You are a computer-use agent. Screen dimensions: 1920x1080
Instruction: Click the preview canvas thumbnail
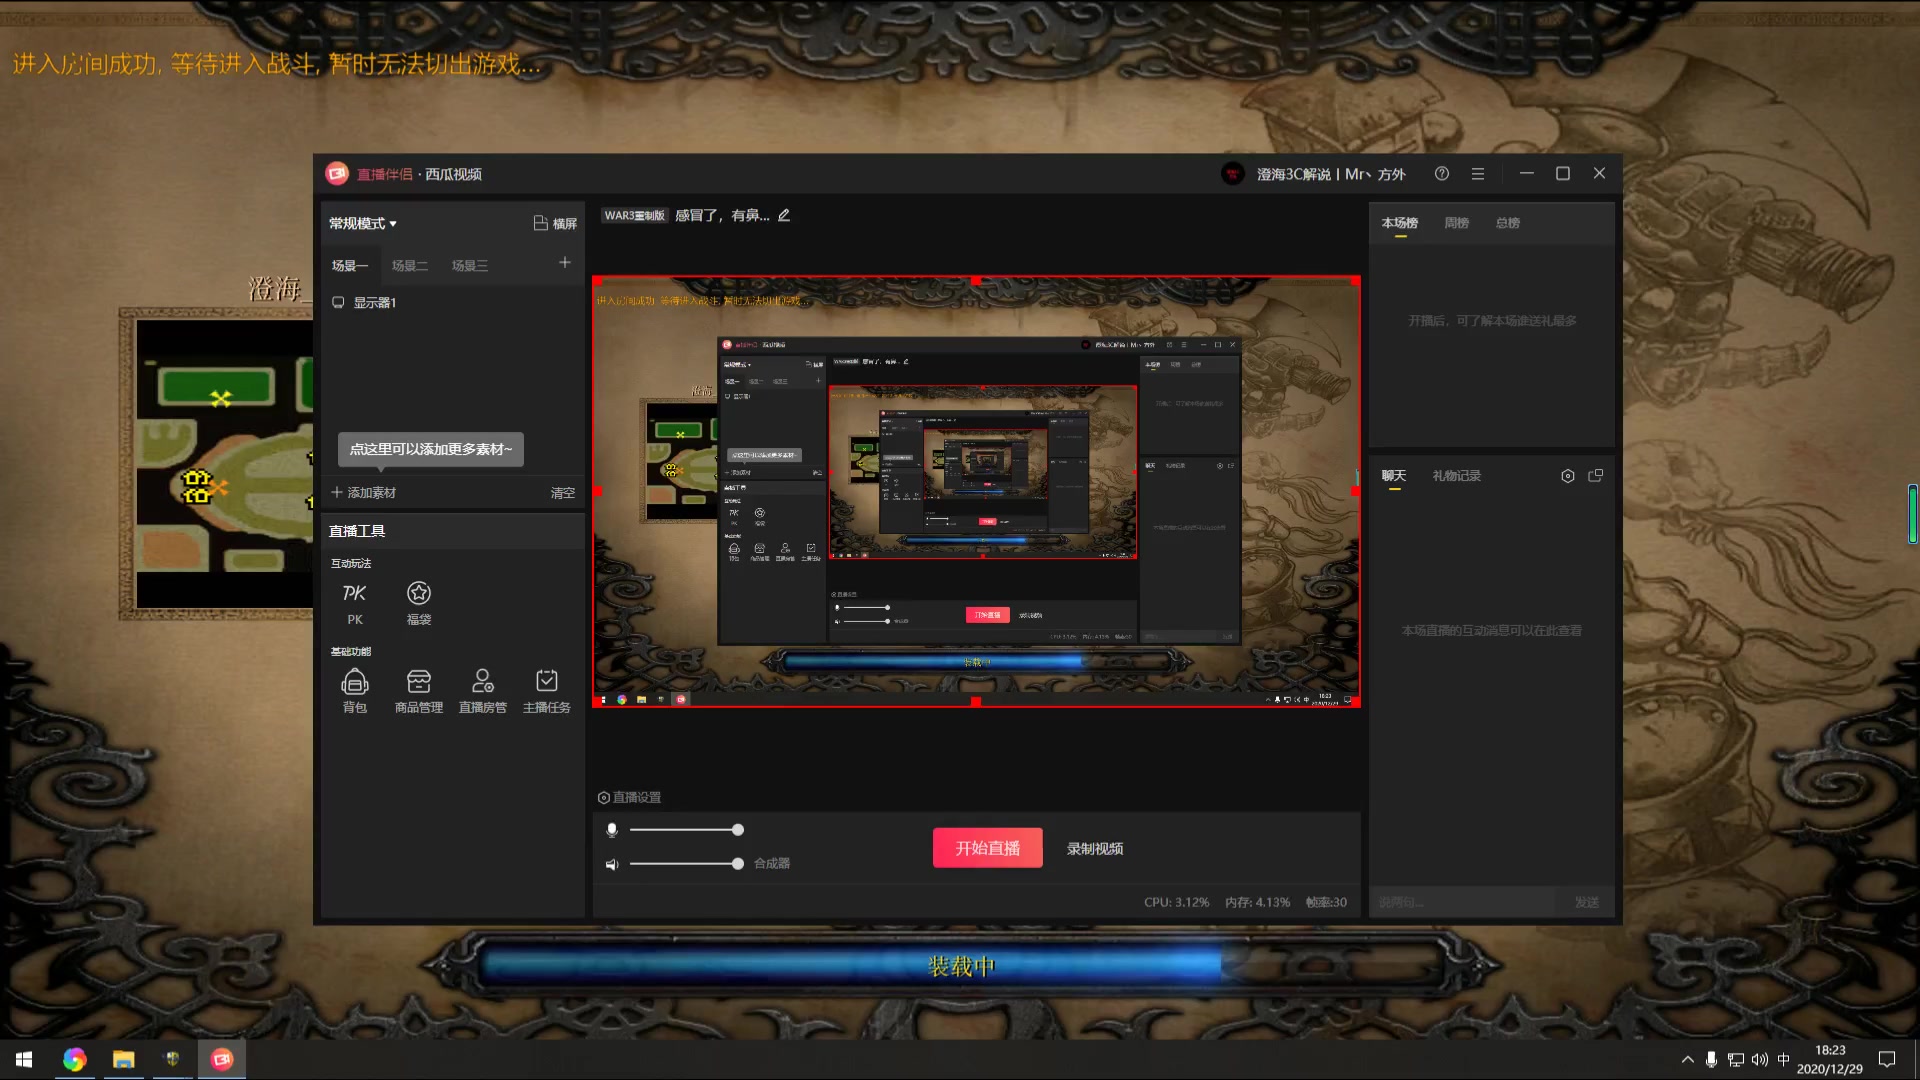(x=976, y=491)
